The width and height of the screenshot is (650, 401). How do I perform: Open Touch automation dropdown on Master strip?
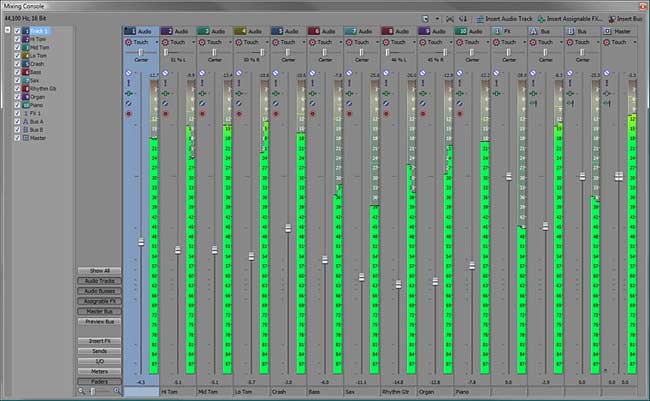(x=635, y=42)
